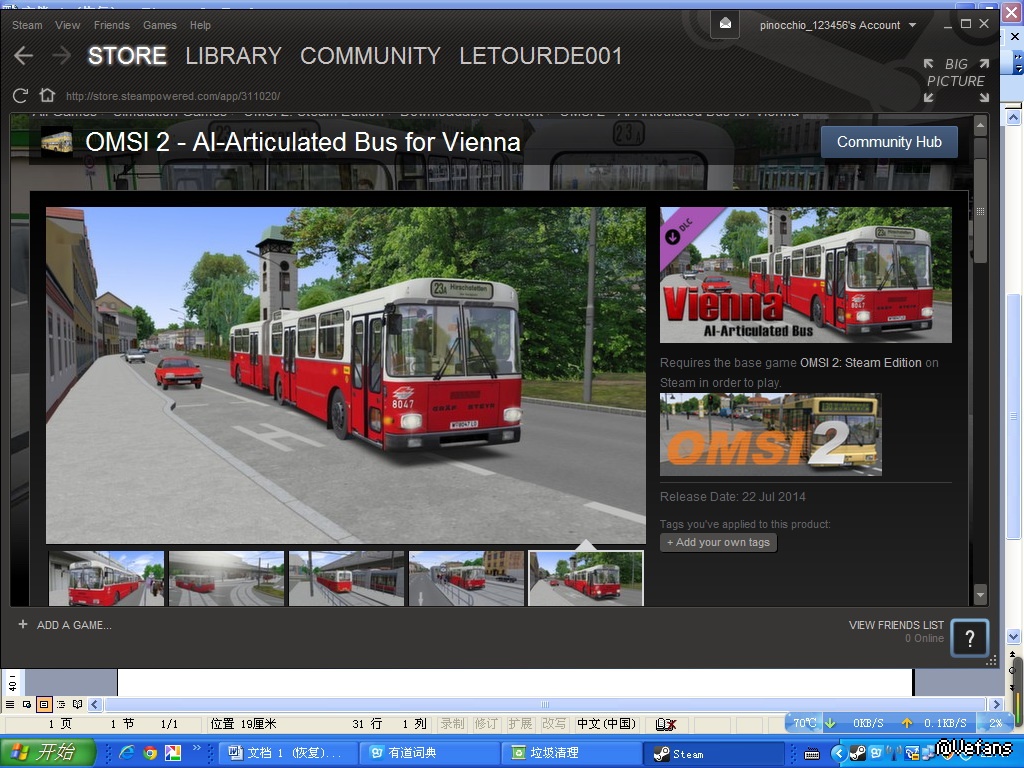Viewport: 1024px width, 768px height.
Task: Go back using the back arrow
Action: click(24, 56)
